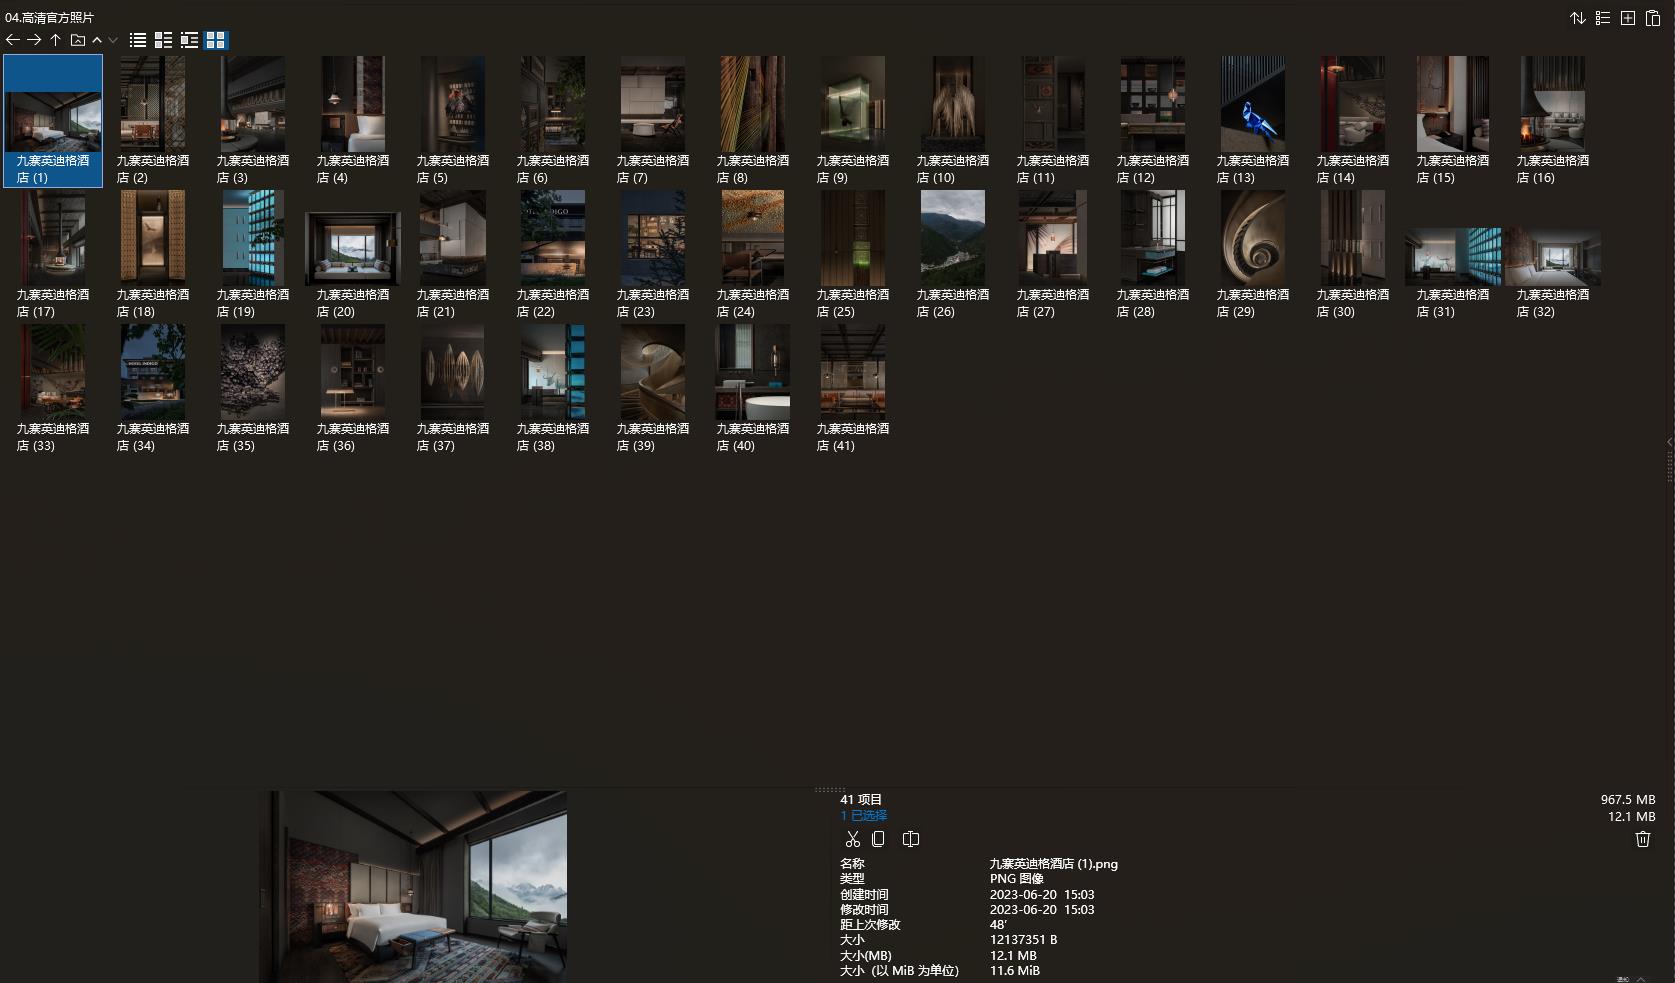This screenshot has height=983, width=1675.
Task: Switch to details list view
Action: [x=163, y=40]
